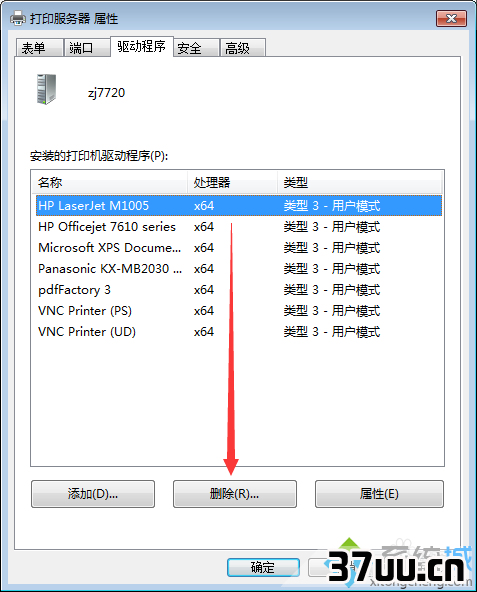Select pdfFactory 3 driver entry
This screenshot has width=477, height=592.
(239, 290)
